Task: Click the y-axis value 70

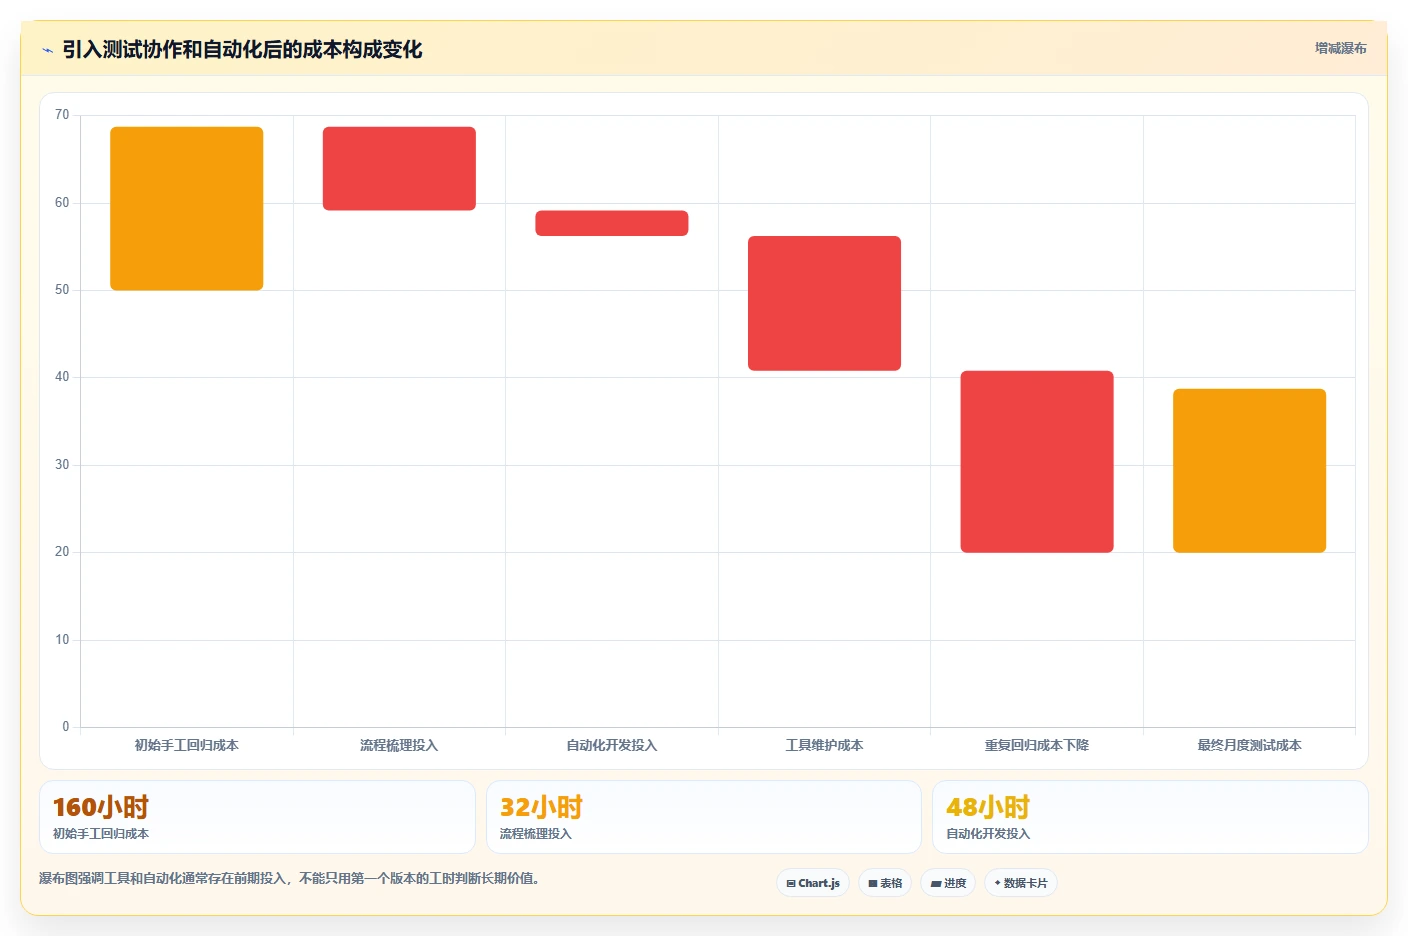Action: pyautogui.click(x=62, y=115)
